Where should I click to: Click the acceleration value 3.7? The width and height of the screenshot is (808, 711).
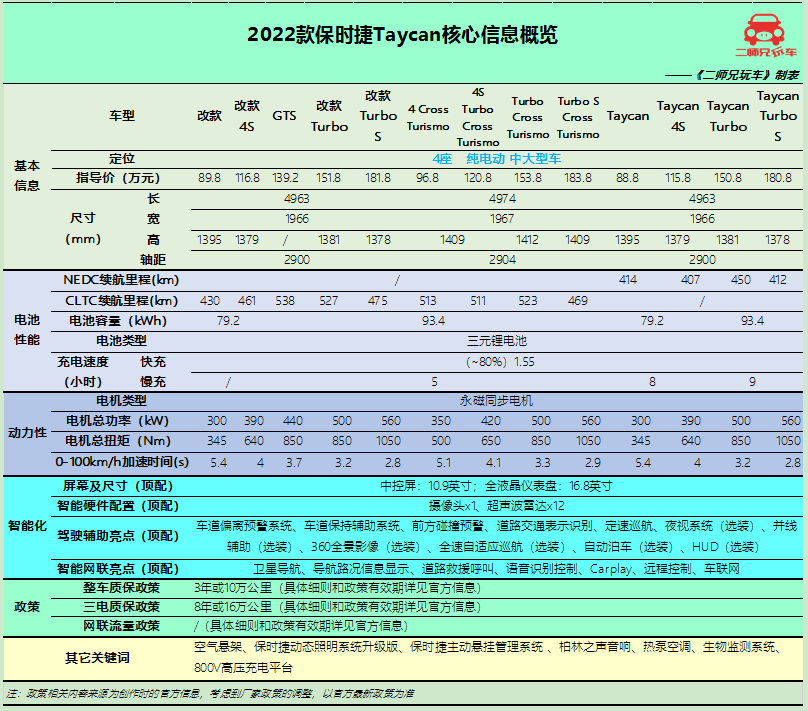click(294, 463)
